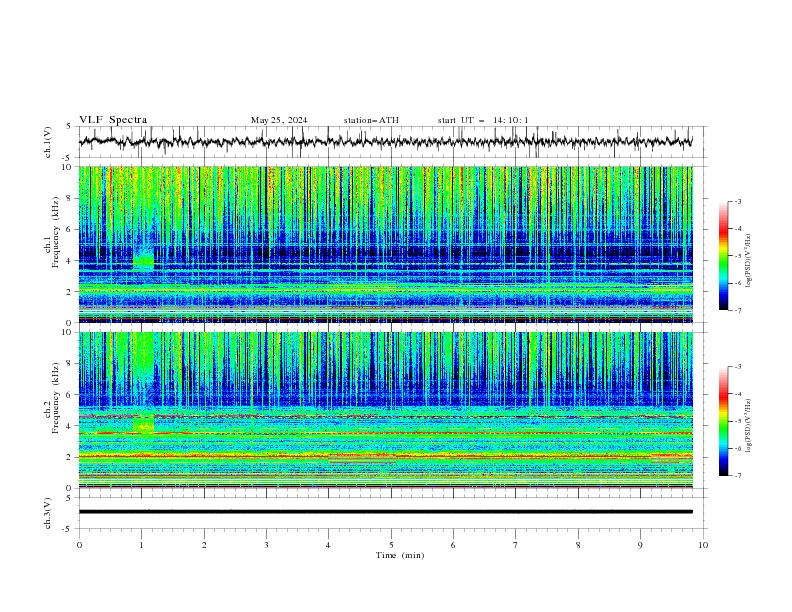The height and width of the screenshot is (612, 792).
Task: Click the time axis tick label "4"
Action: [x=329, y=545]
